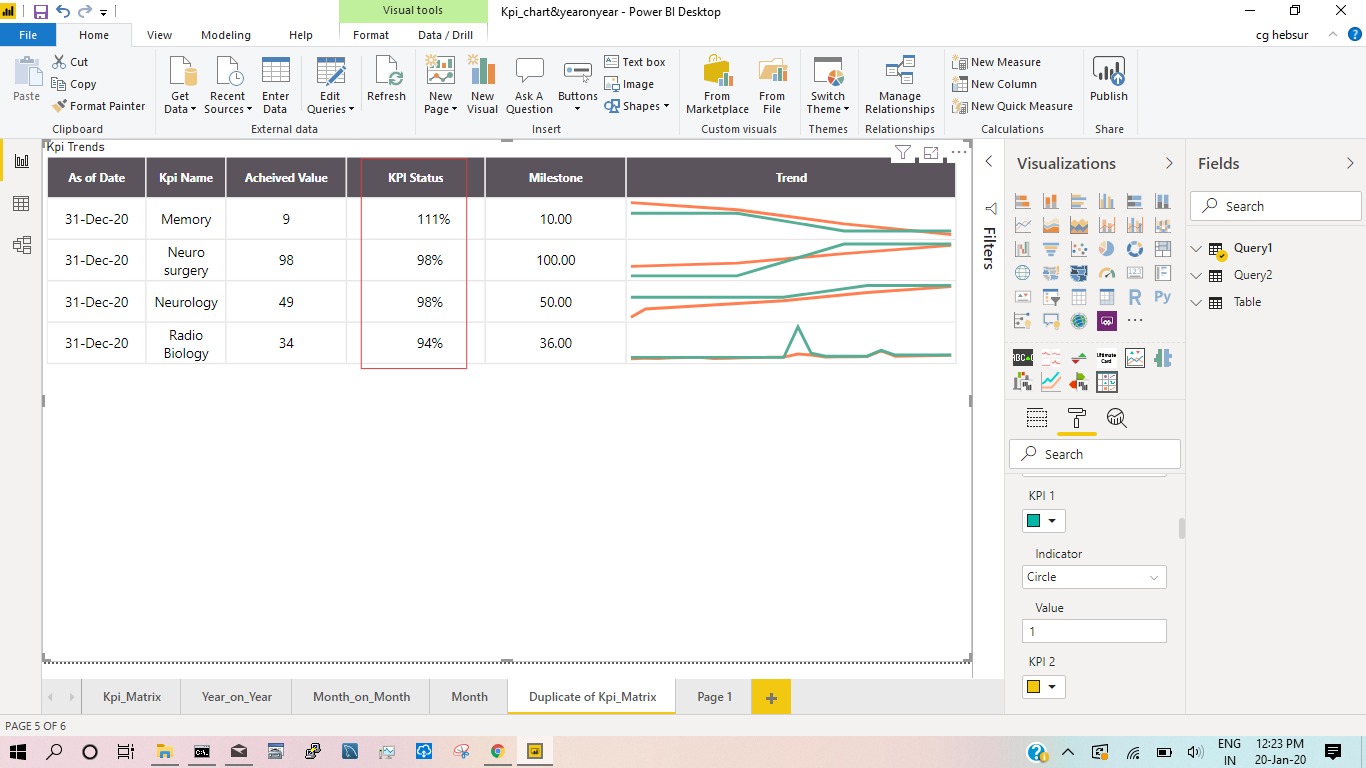Select the PowerApps purple visual icon
The image size is (1366, 768).
click(1107, 321)
